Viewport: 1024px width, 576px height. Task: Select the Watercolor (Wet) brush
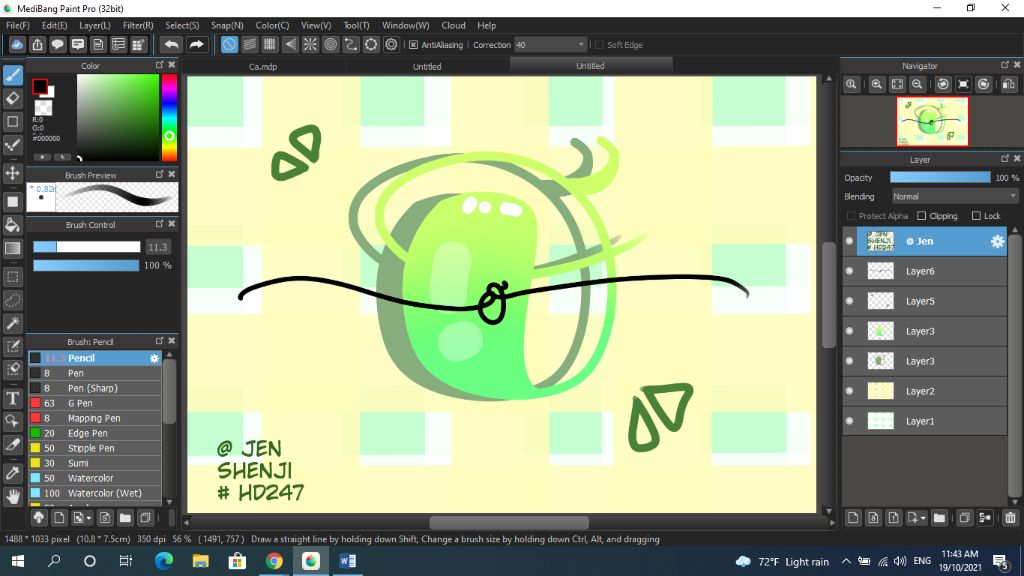95,493
